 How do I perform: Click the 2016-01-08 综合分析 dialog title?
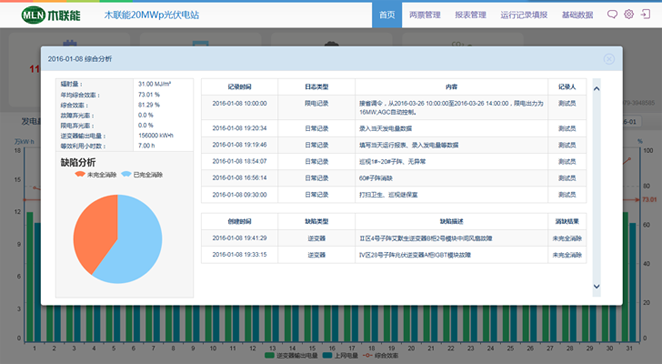(80, 59)
